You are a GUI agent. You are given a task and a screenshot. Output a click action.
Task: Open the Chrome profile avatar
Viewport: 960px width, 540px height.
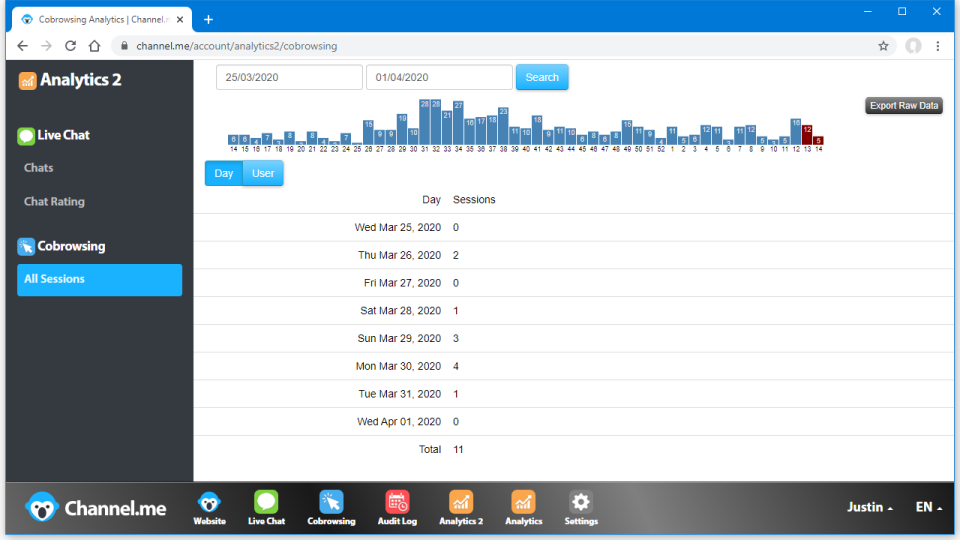tap(913, 46)
